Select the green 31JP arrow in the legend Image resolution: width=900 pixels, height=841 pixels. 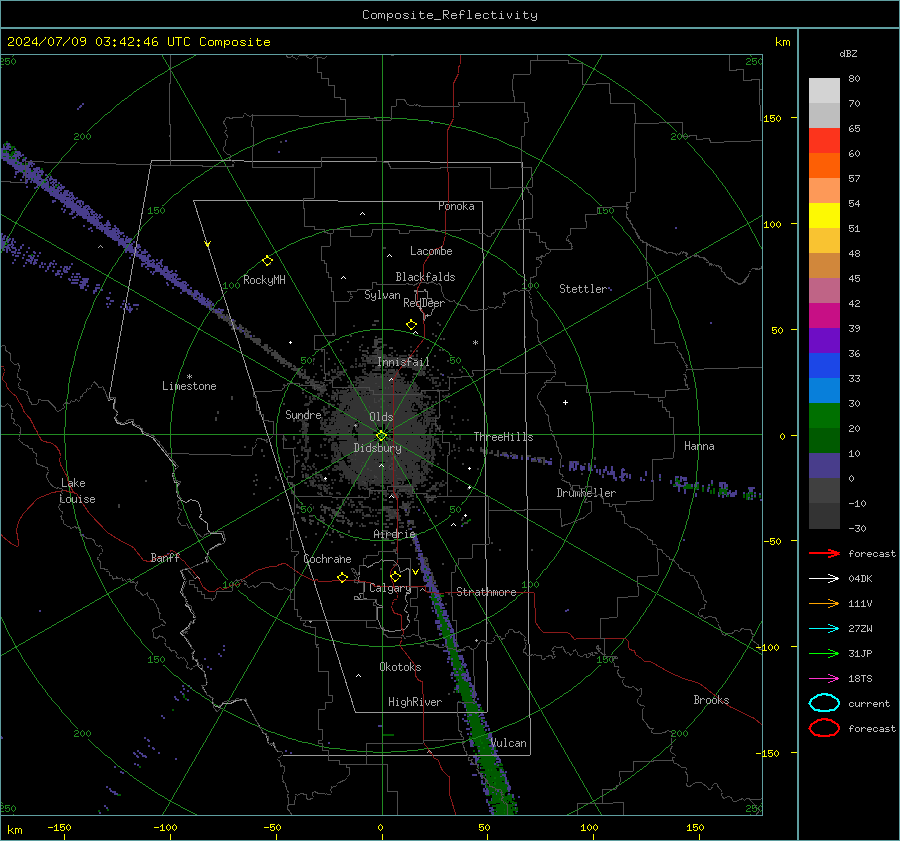tap(824, 653)
